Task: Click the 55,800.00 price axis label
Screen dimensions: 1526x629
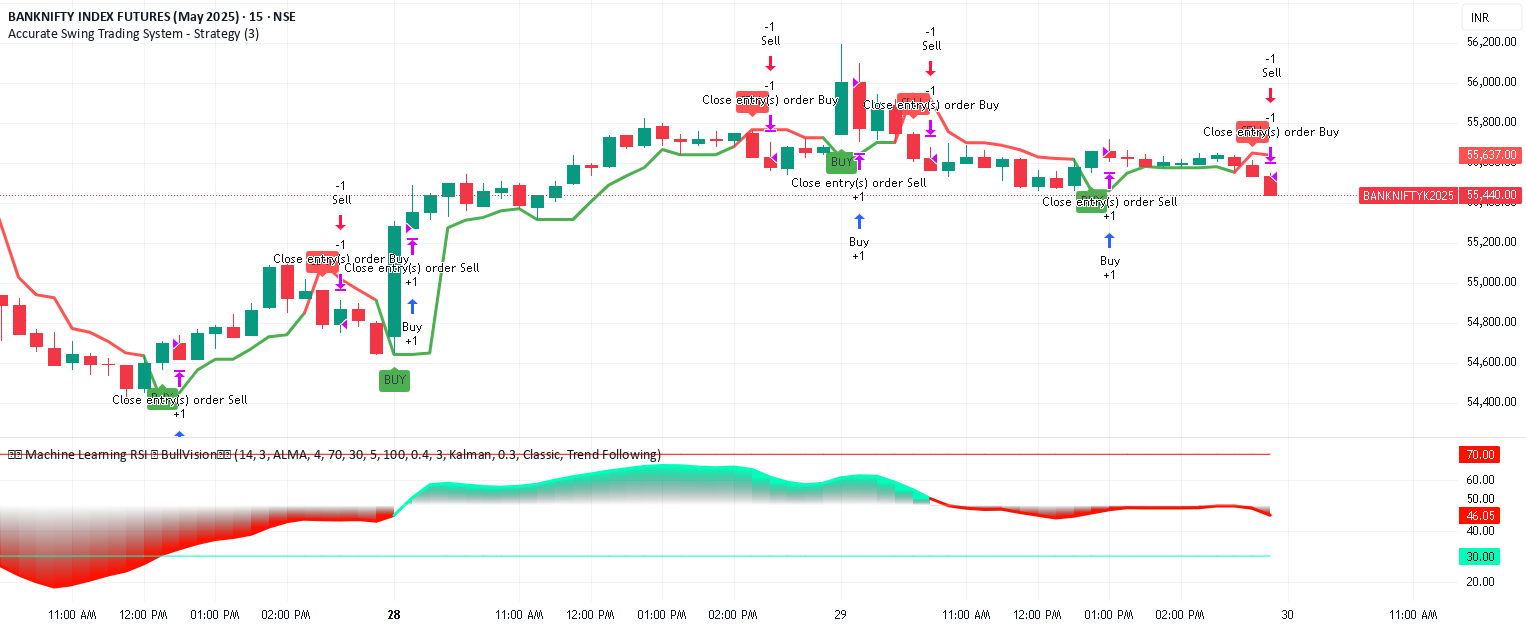Action: [x=1492, y=122]
